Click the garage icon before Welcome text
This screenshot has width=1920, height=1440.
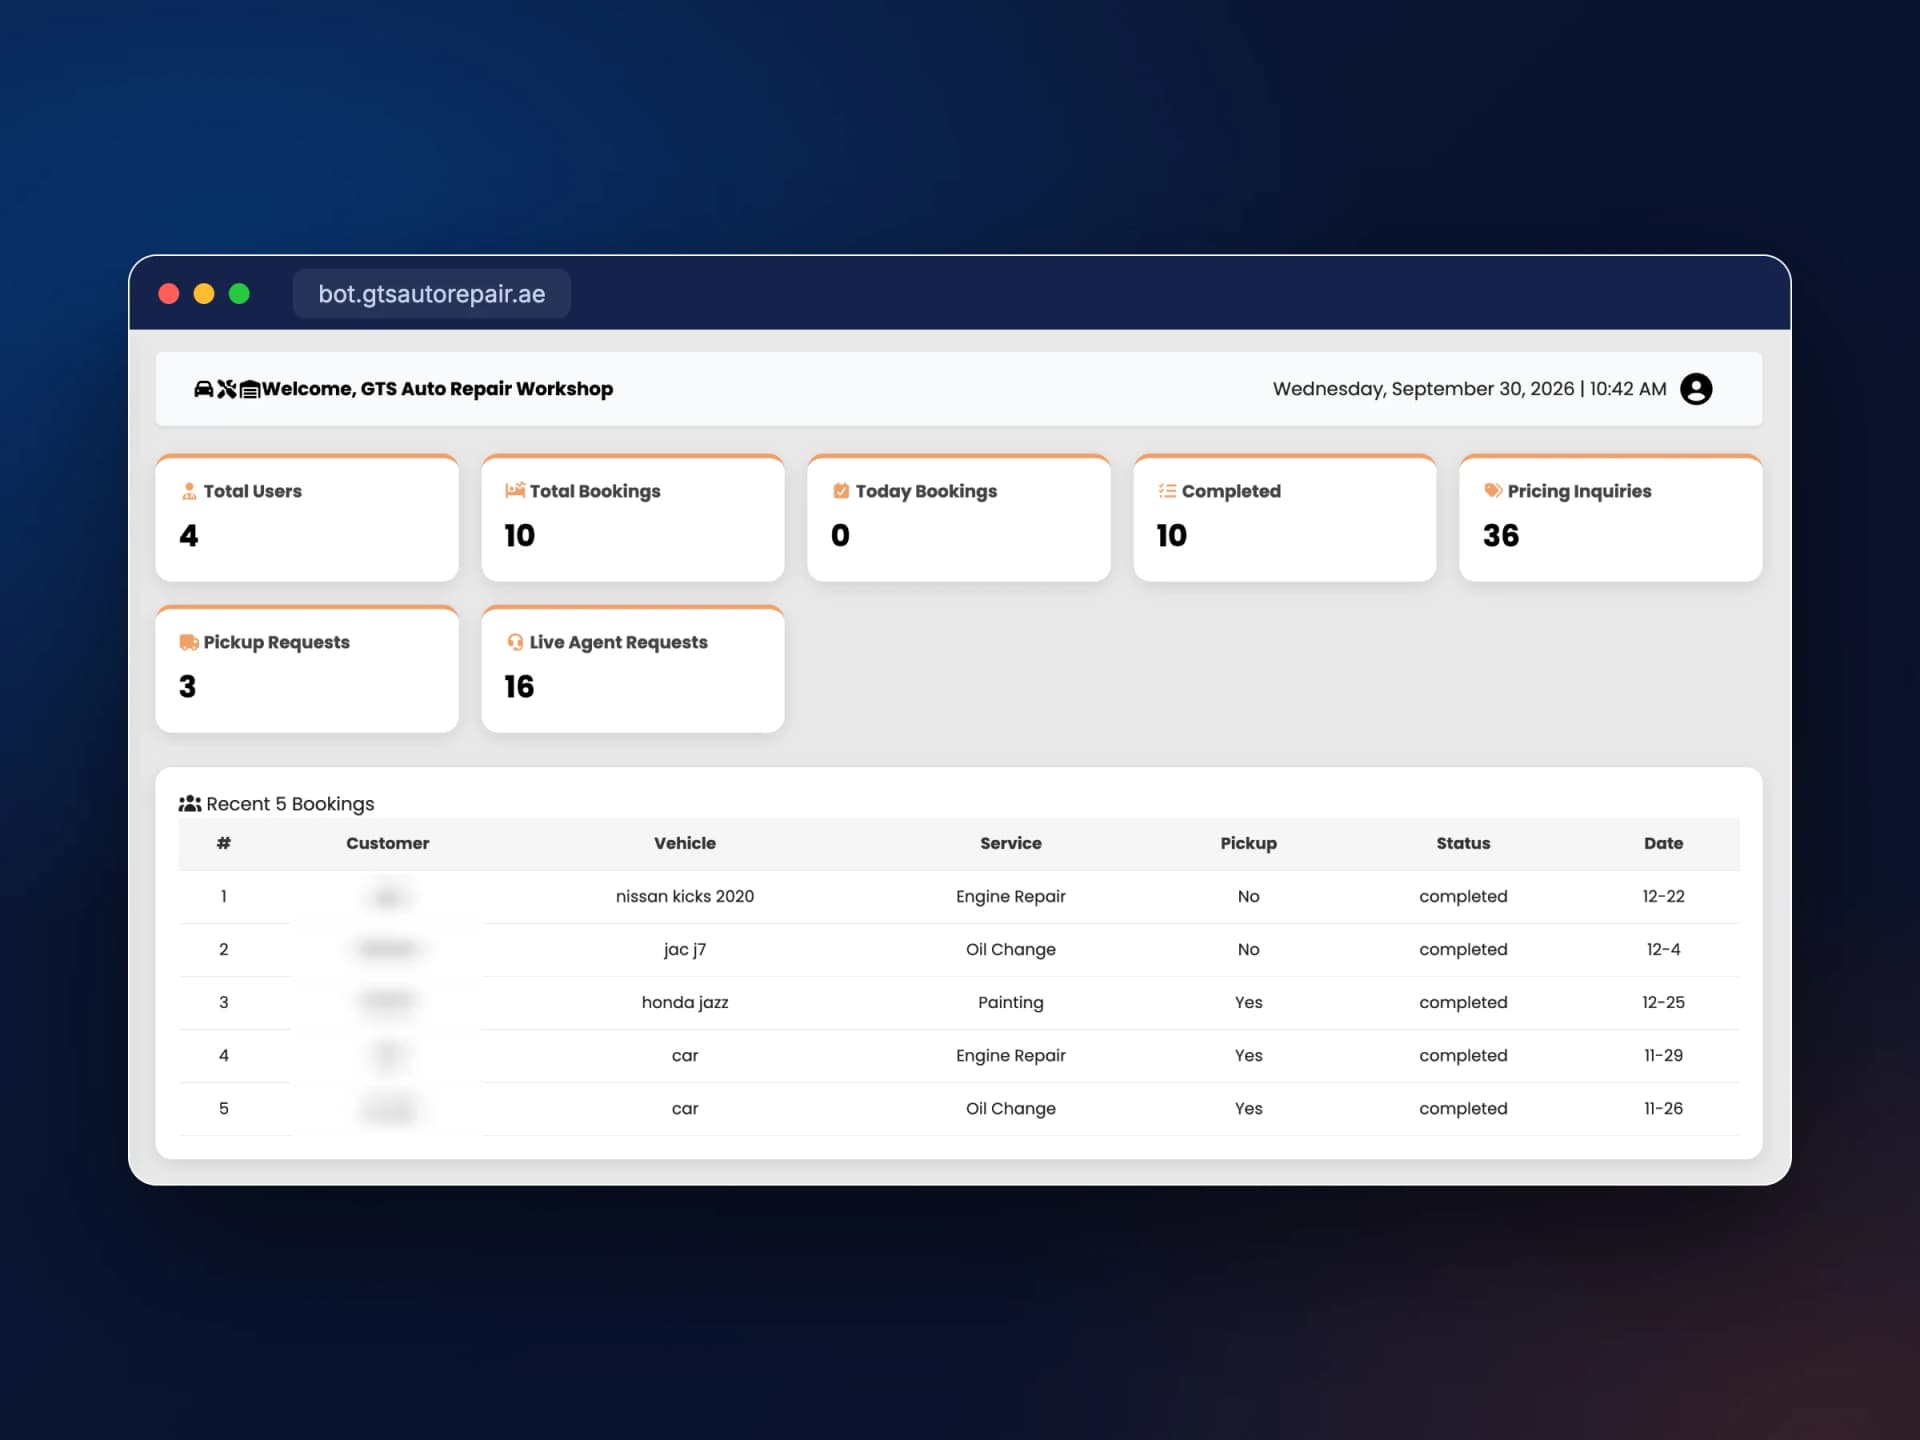250,389
